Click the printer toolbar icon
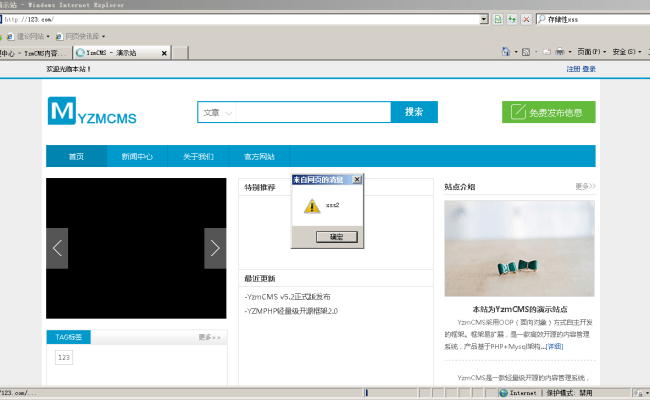 coord(560,52)
